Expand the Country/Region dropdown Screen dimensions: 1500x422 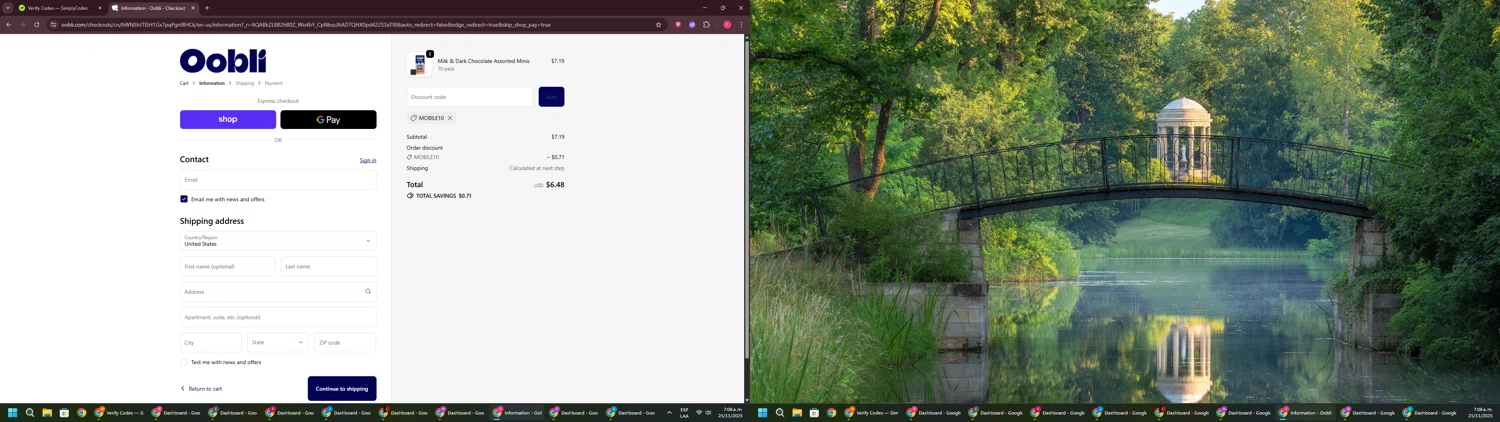click(x=278, y=241)
